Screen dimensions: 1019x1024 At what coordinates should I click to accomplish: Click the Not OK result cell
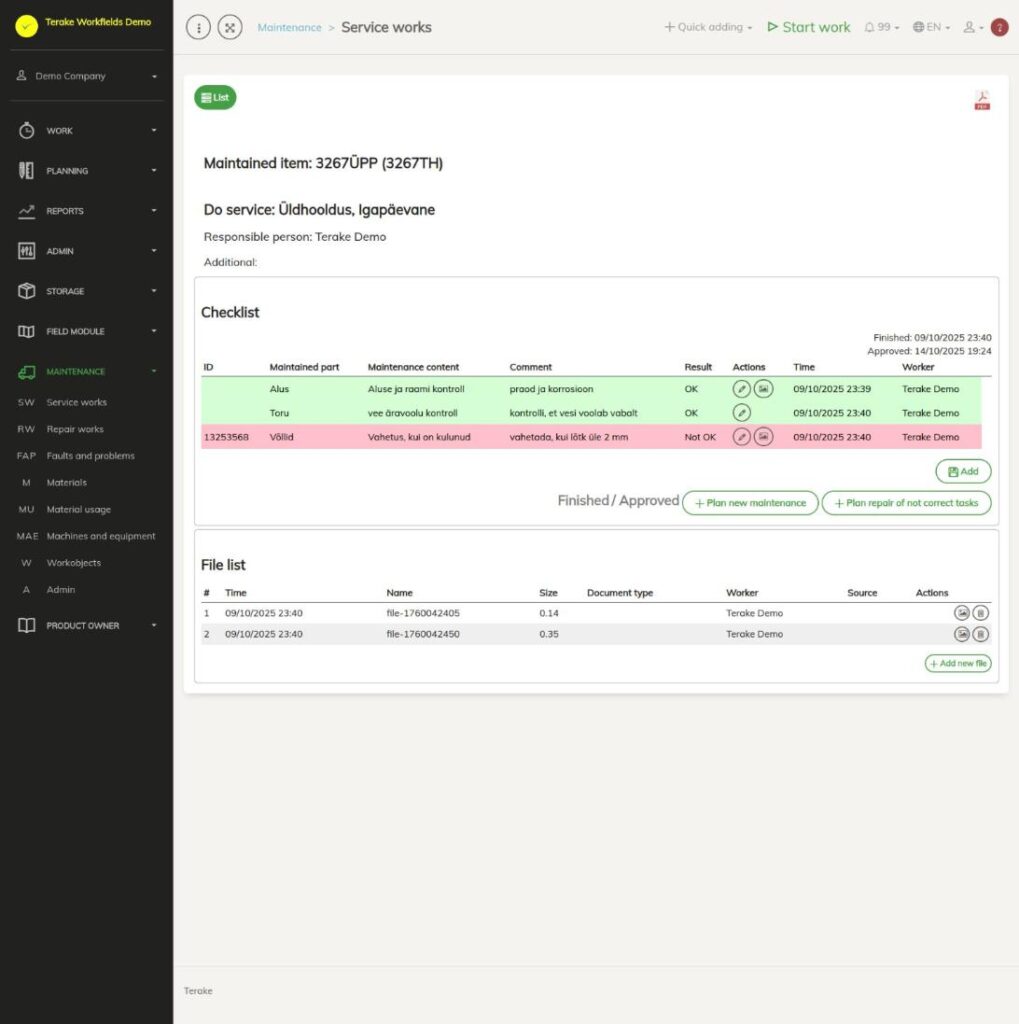coord(700,437)
